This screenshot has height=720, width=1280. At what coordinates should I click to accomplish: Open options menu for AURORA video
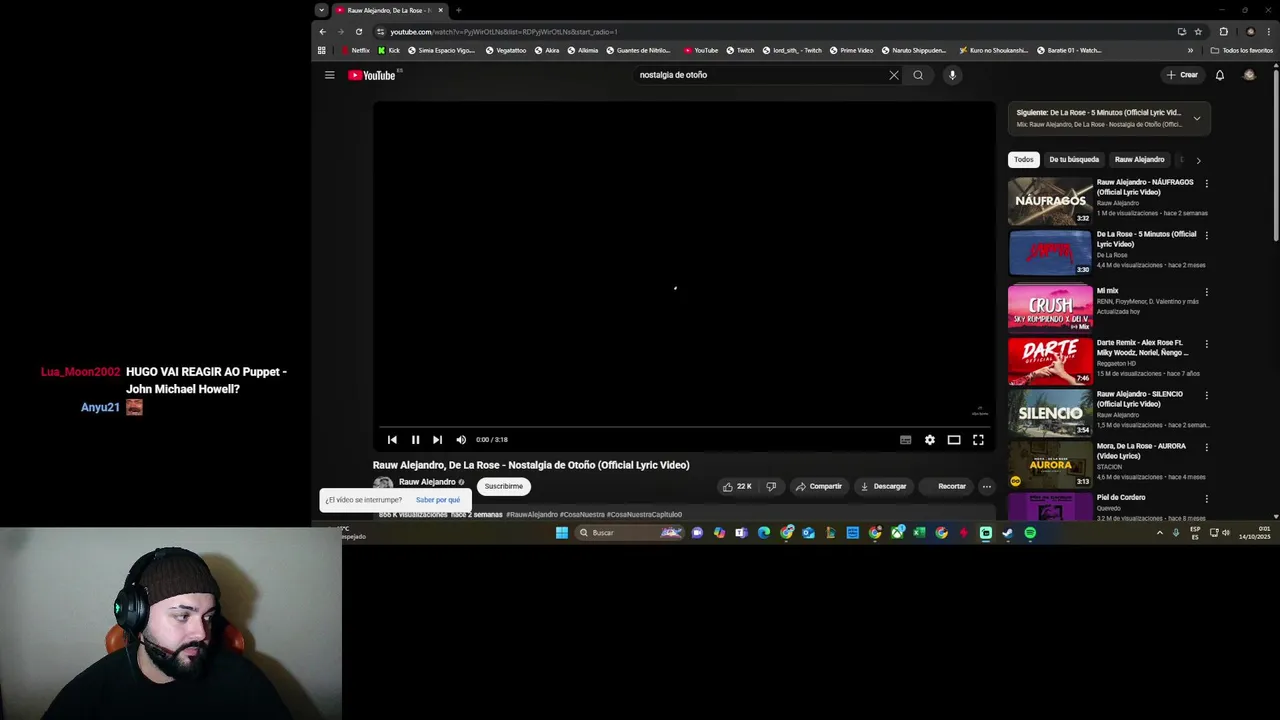(x=1206, y=448)
